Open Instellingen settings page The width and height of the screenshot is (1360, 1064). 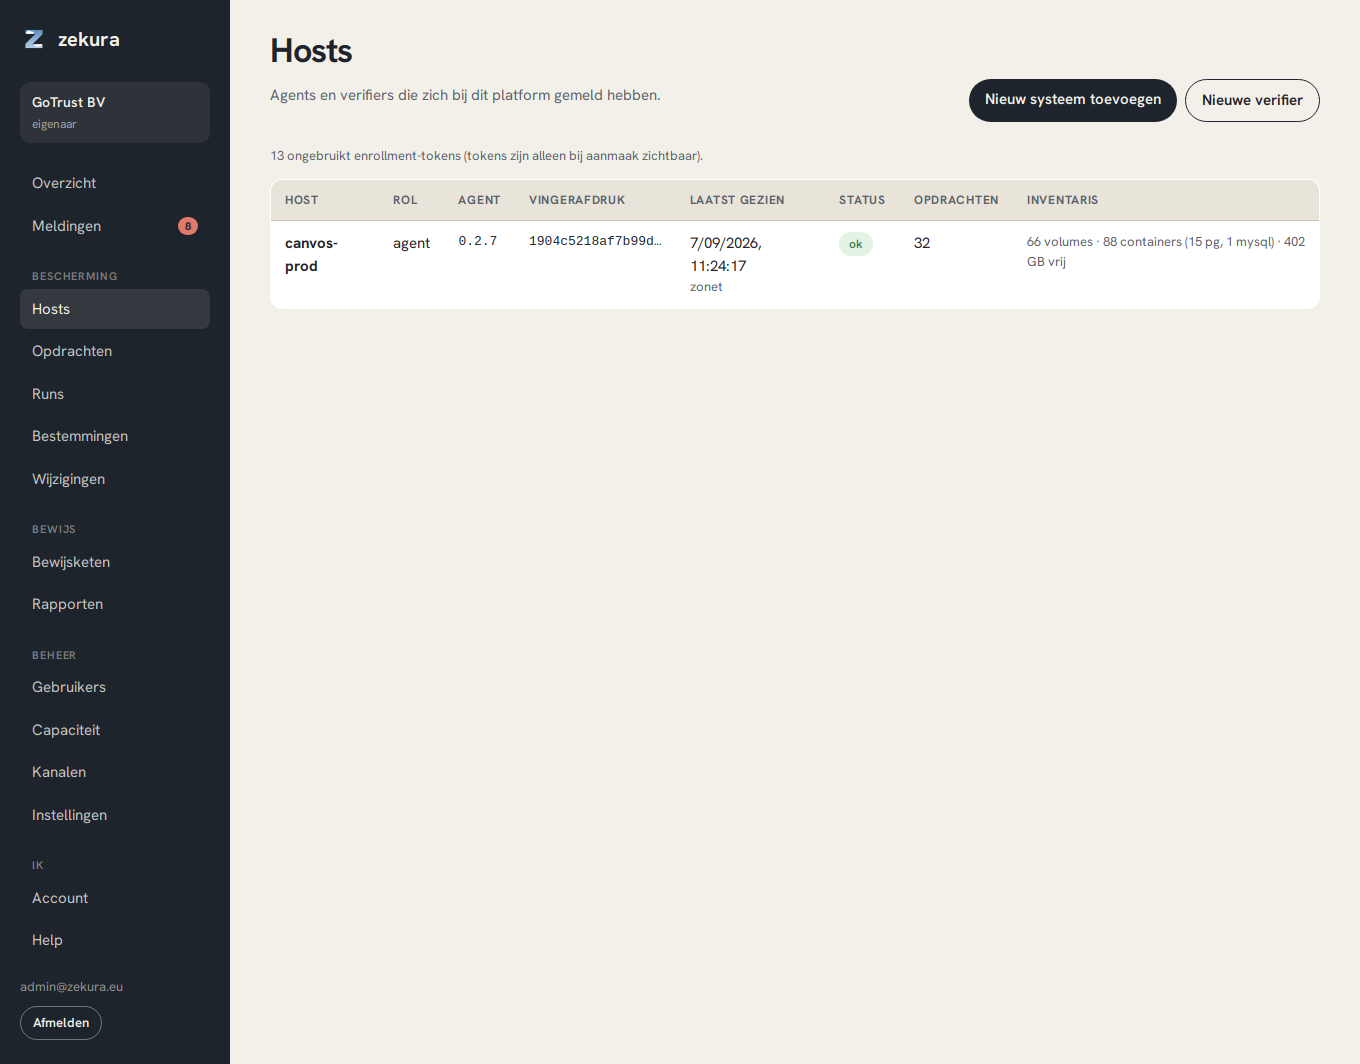115,815
